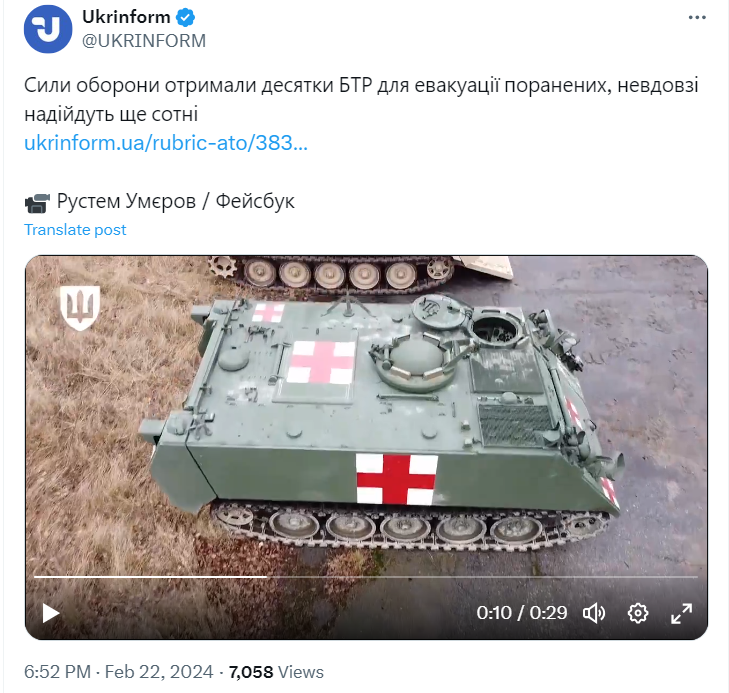This screenshot has height=693, width=729.
Task: Click the video time display 0:10 / 0:29
Action: pos(522,613)
